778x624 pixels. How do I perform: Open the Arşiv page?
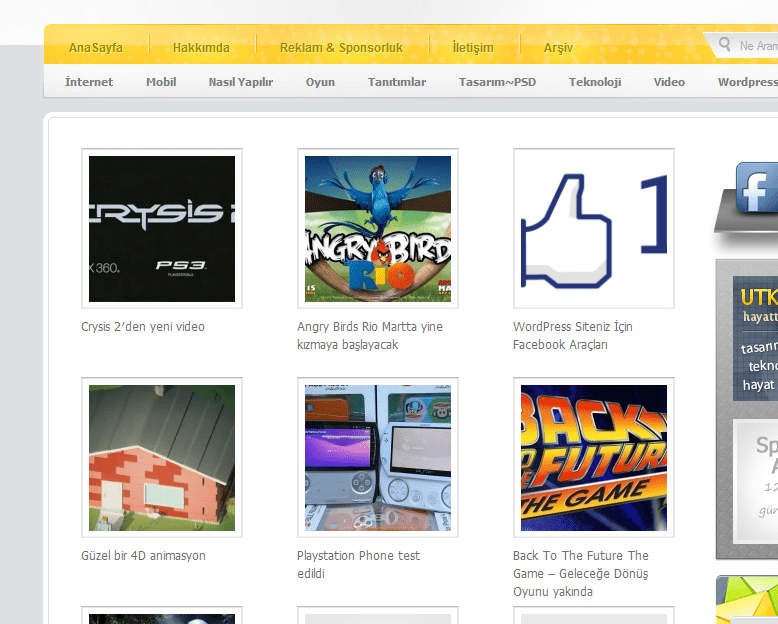558,48
